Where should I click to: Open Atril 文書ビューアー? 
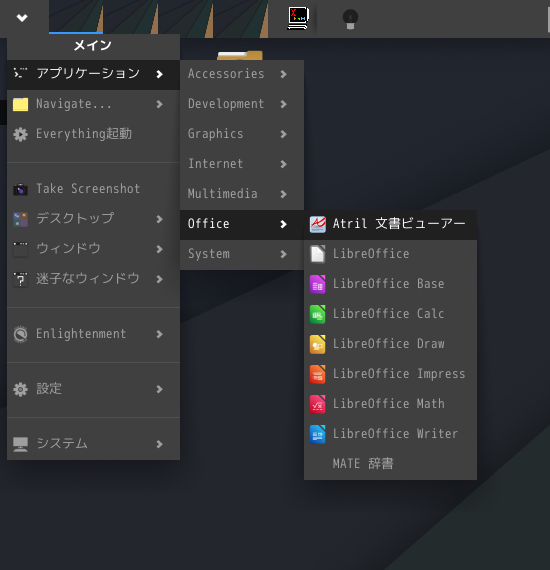(x=390, y=224)
